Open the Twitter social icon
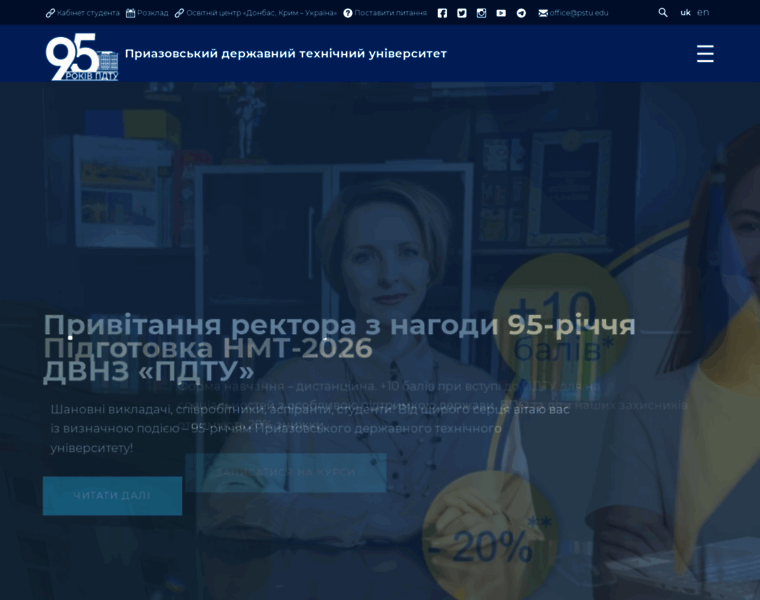 pyautogui.click(x=462, y=13)
